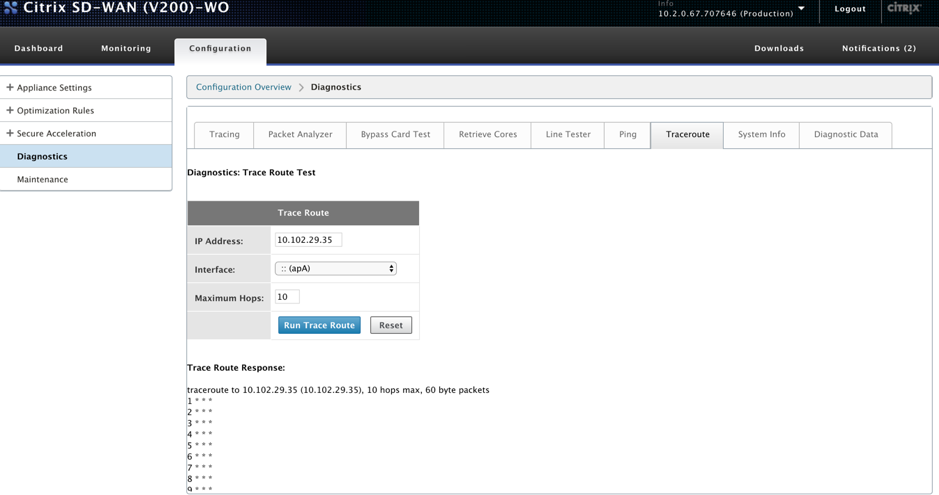The image size is (939, 495).
Task: Click the Reset button
Action: [390, 325]
